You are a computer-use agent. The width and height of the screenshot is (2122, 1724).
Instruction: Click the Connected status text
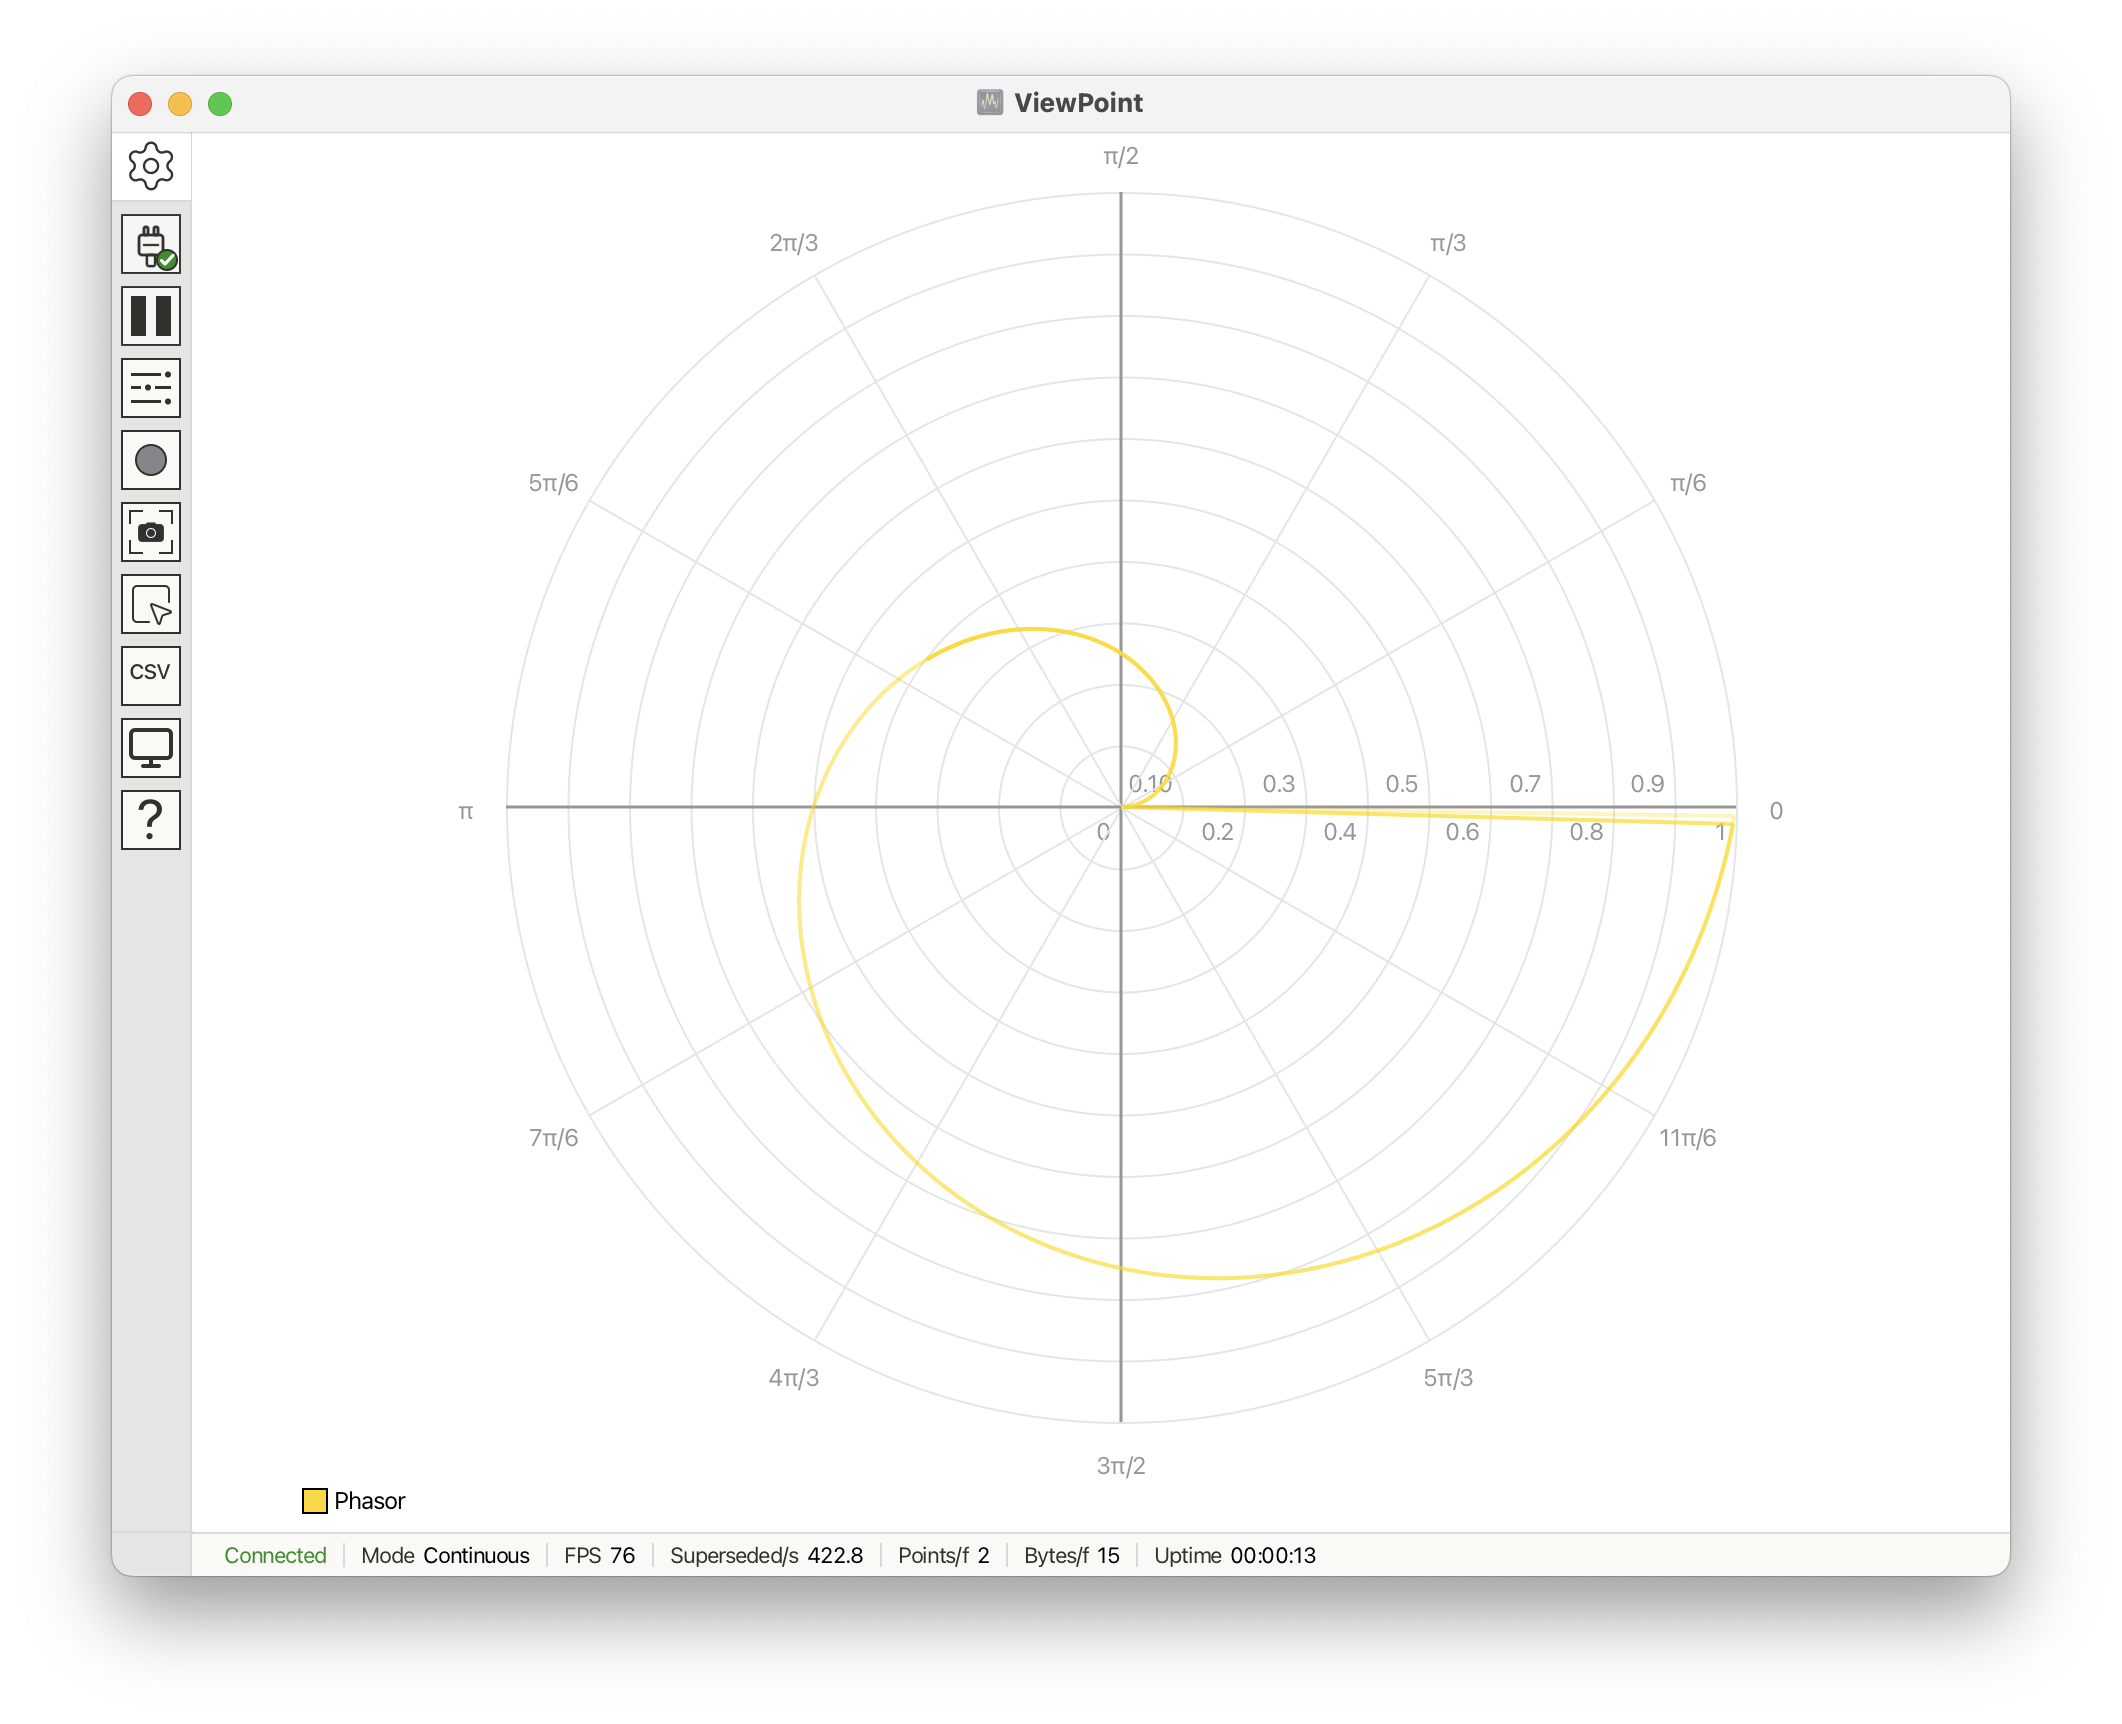tap(275, 1555)
